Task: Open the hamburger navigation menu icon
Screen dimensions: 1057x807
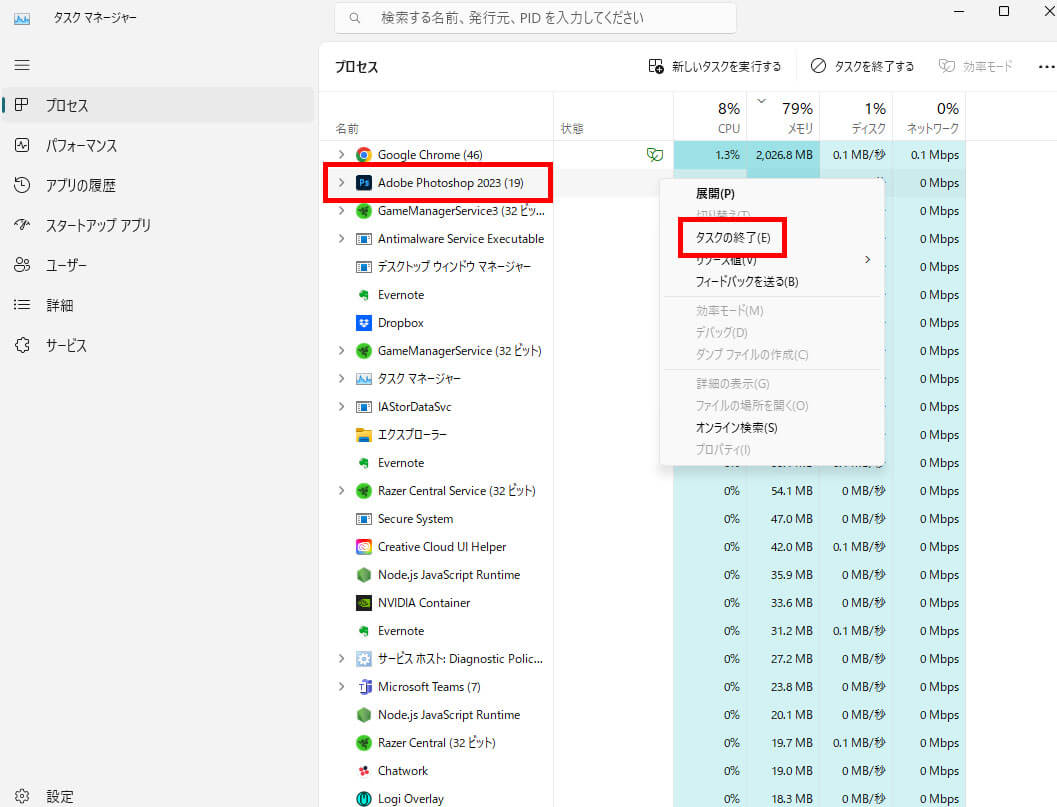Action: click(22, 65)
